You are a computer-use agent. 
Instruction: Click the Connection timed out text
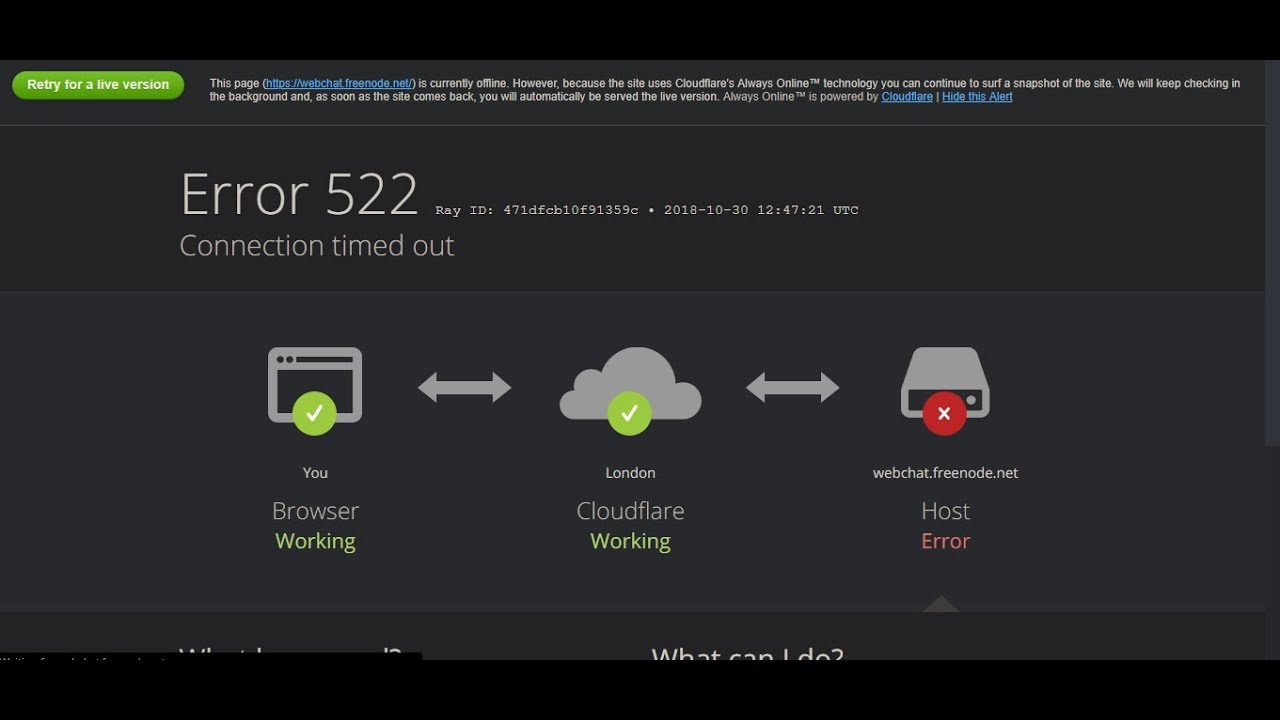pyautogui.click(x=317, y=246)
